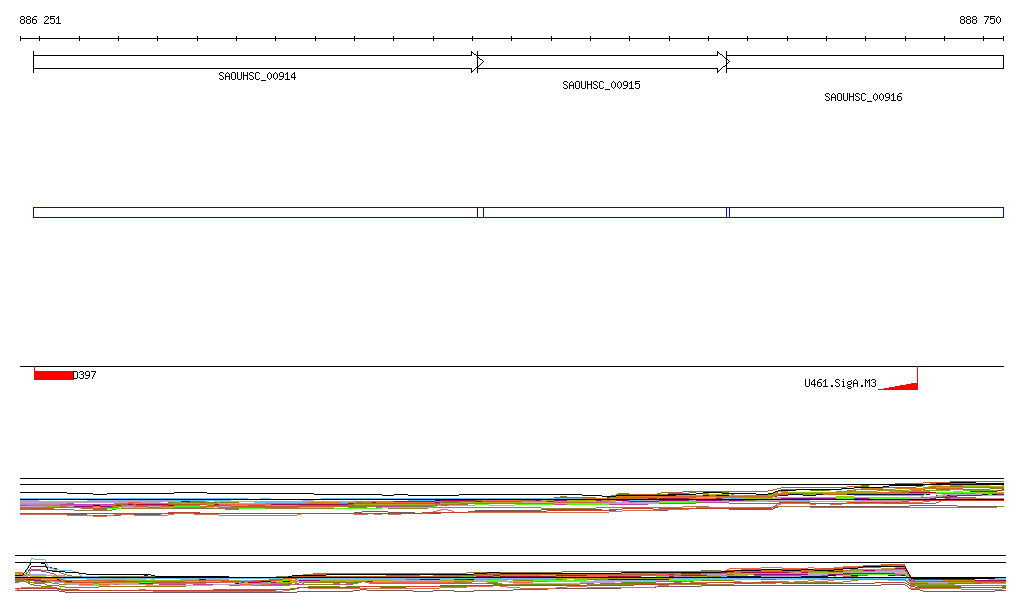Click the SAOUHSC_00914 gene arrow
The image size is (1024, 611).
(250, 62)
